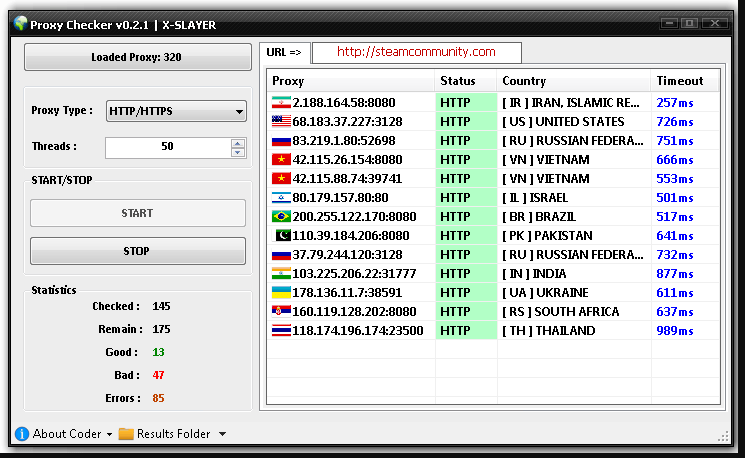Viewport: 745px width, 458px height.
Task: Minimize the Proxy Checker window
Action: [669, 23]
